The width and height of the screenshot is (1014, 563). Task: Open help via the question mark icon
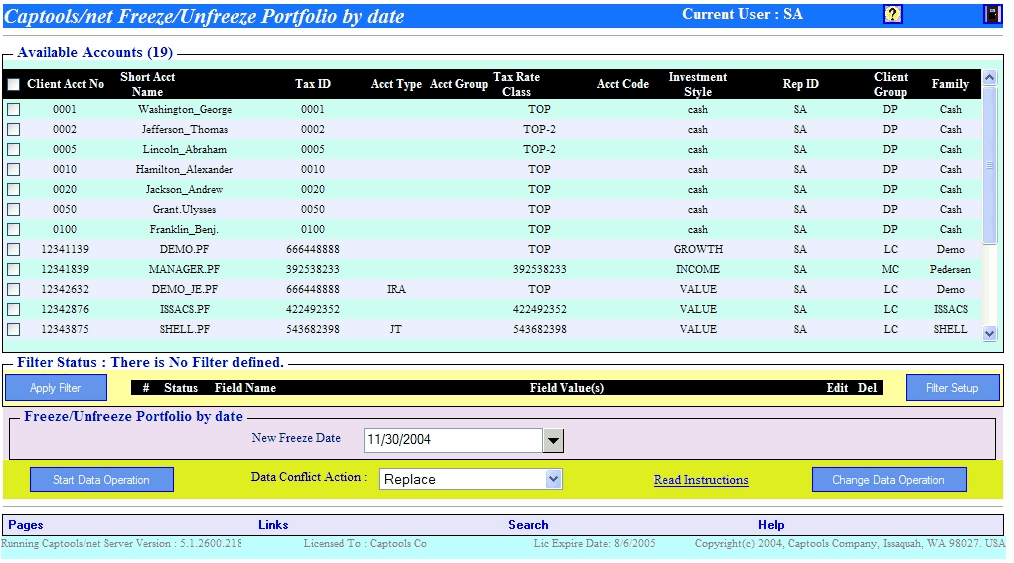tap(893, 14)
